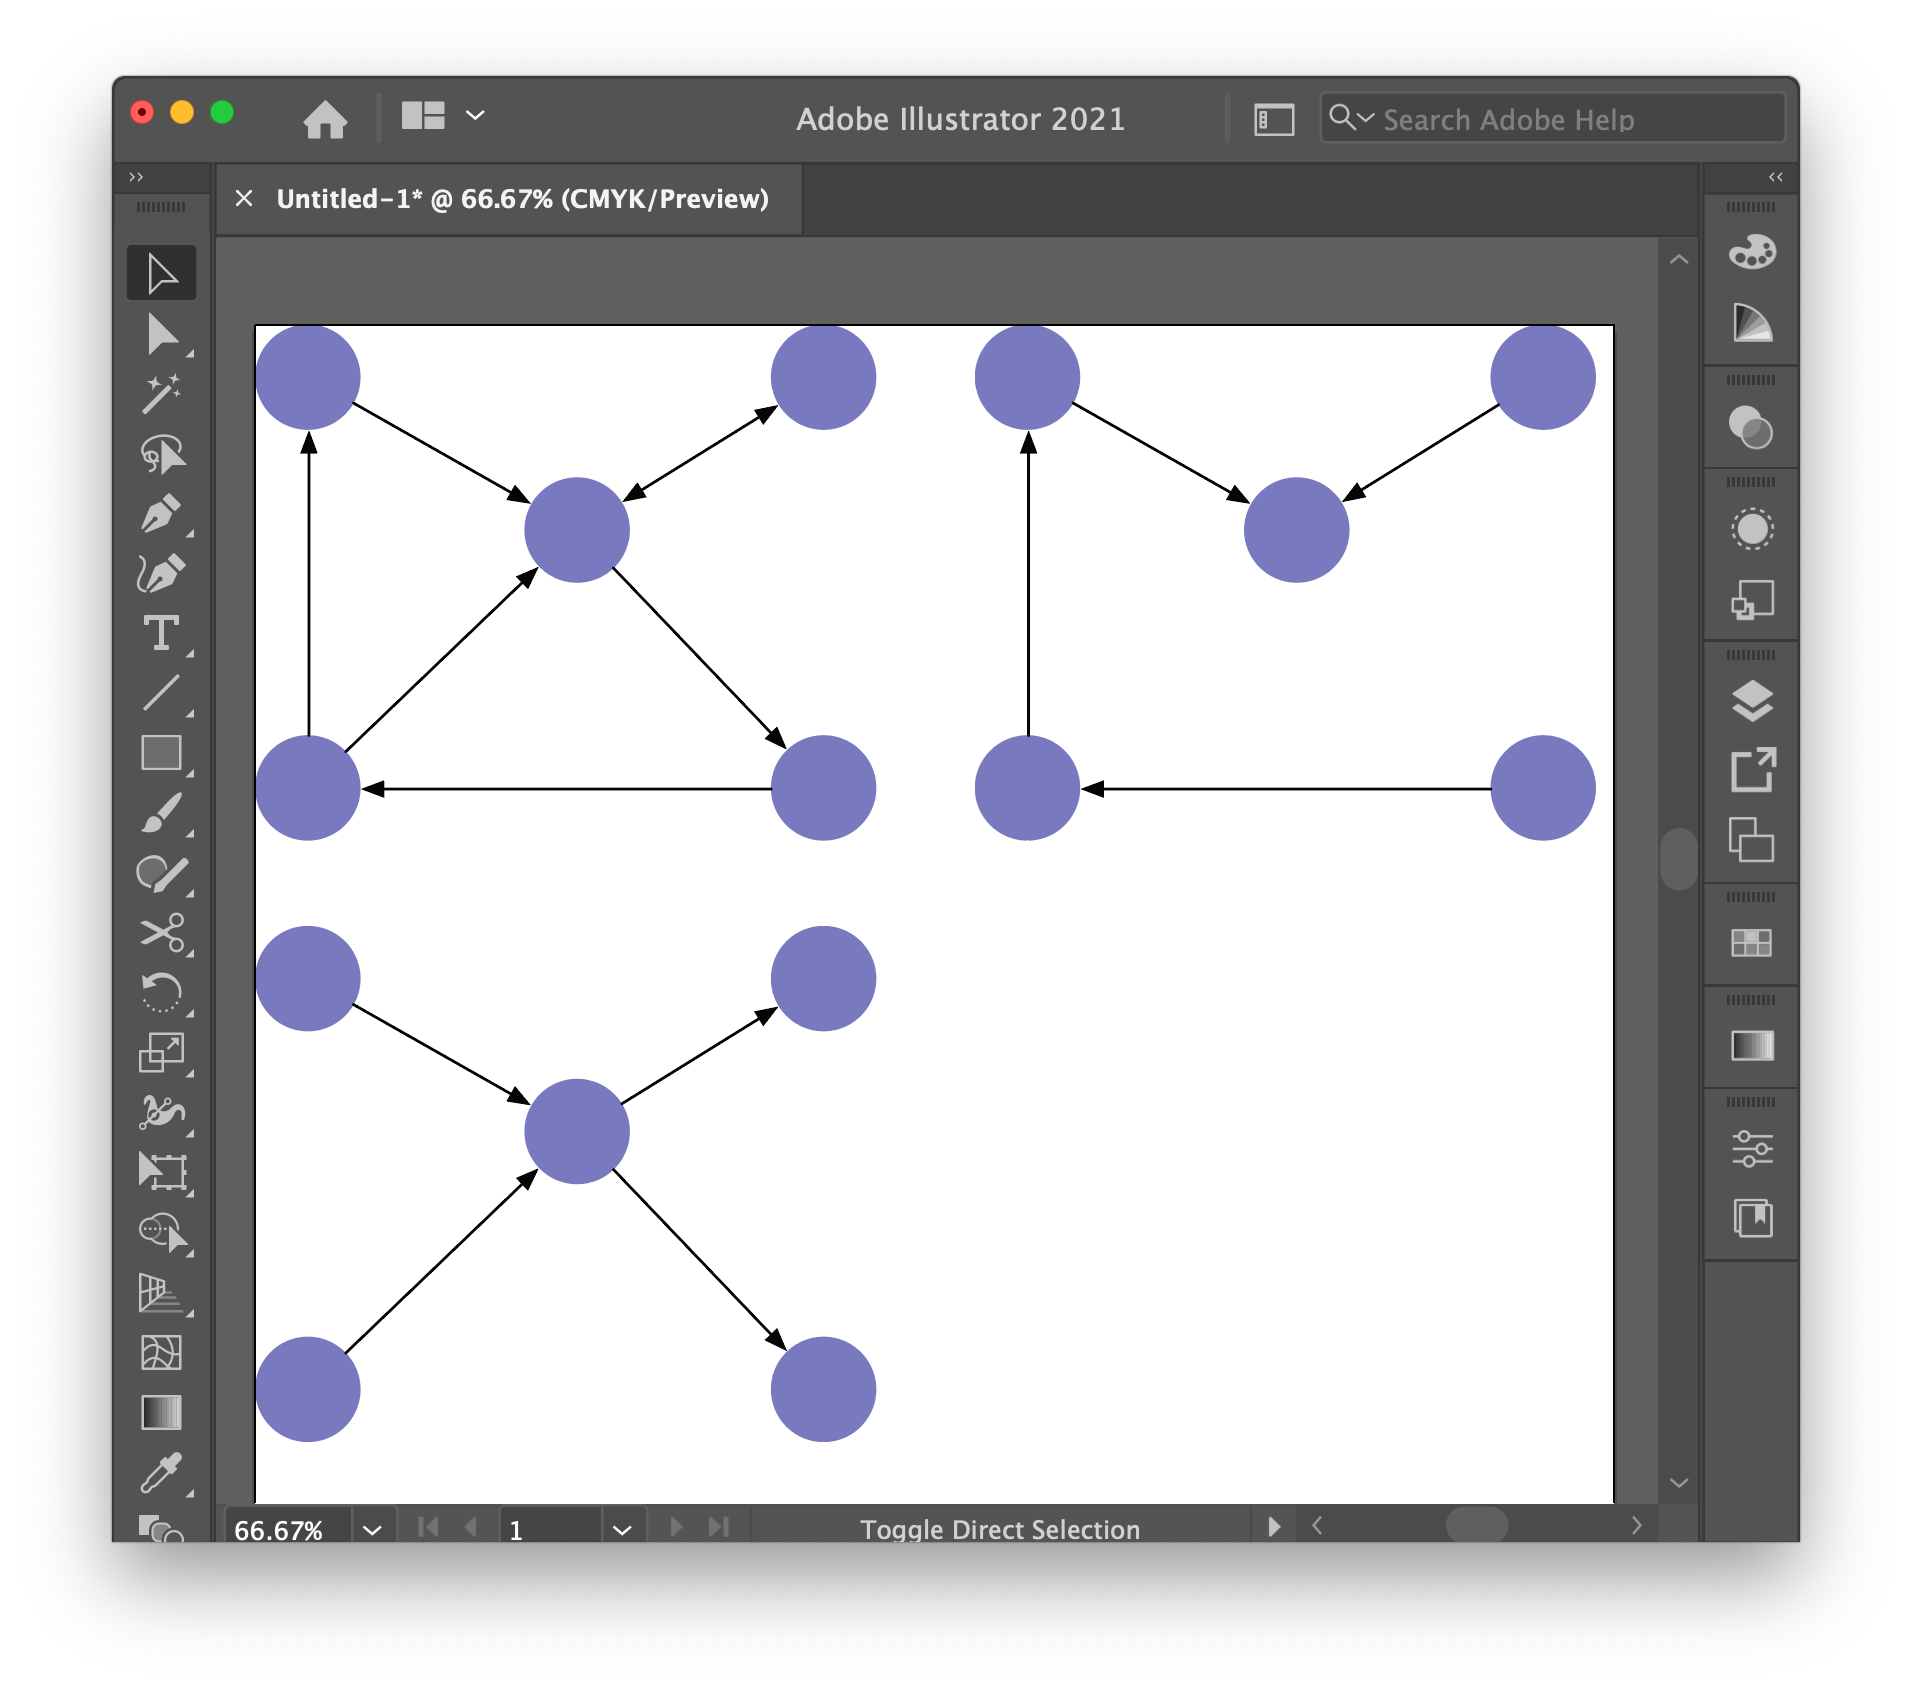This screenshot has width=1912, height=1690.
Task: Open the Swatches panel icon
Action: pyautogui.click(x=1752, y=943)
